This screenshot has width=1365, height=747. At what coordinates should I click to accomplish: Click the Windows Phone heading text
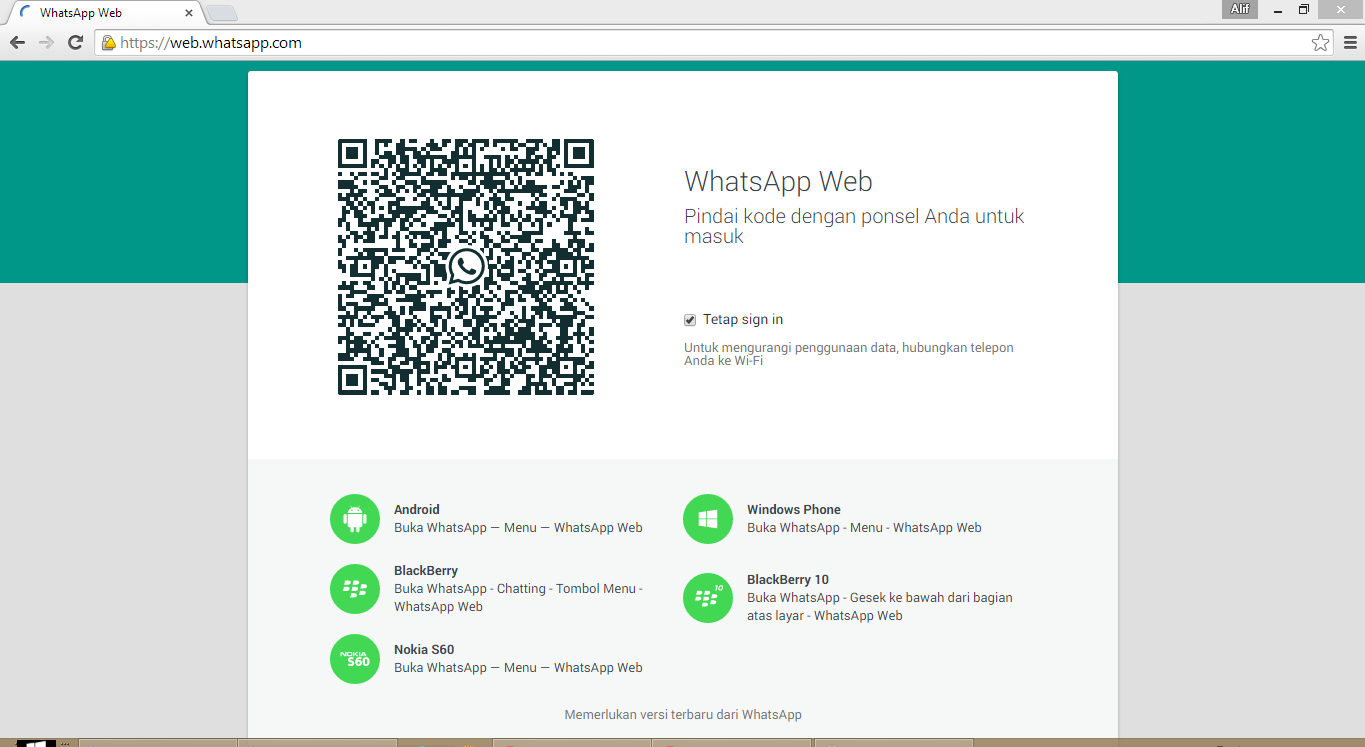click(794, 510)
